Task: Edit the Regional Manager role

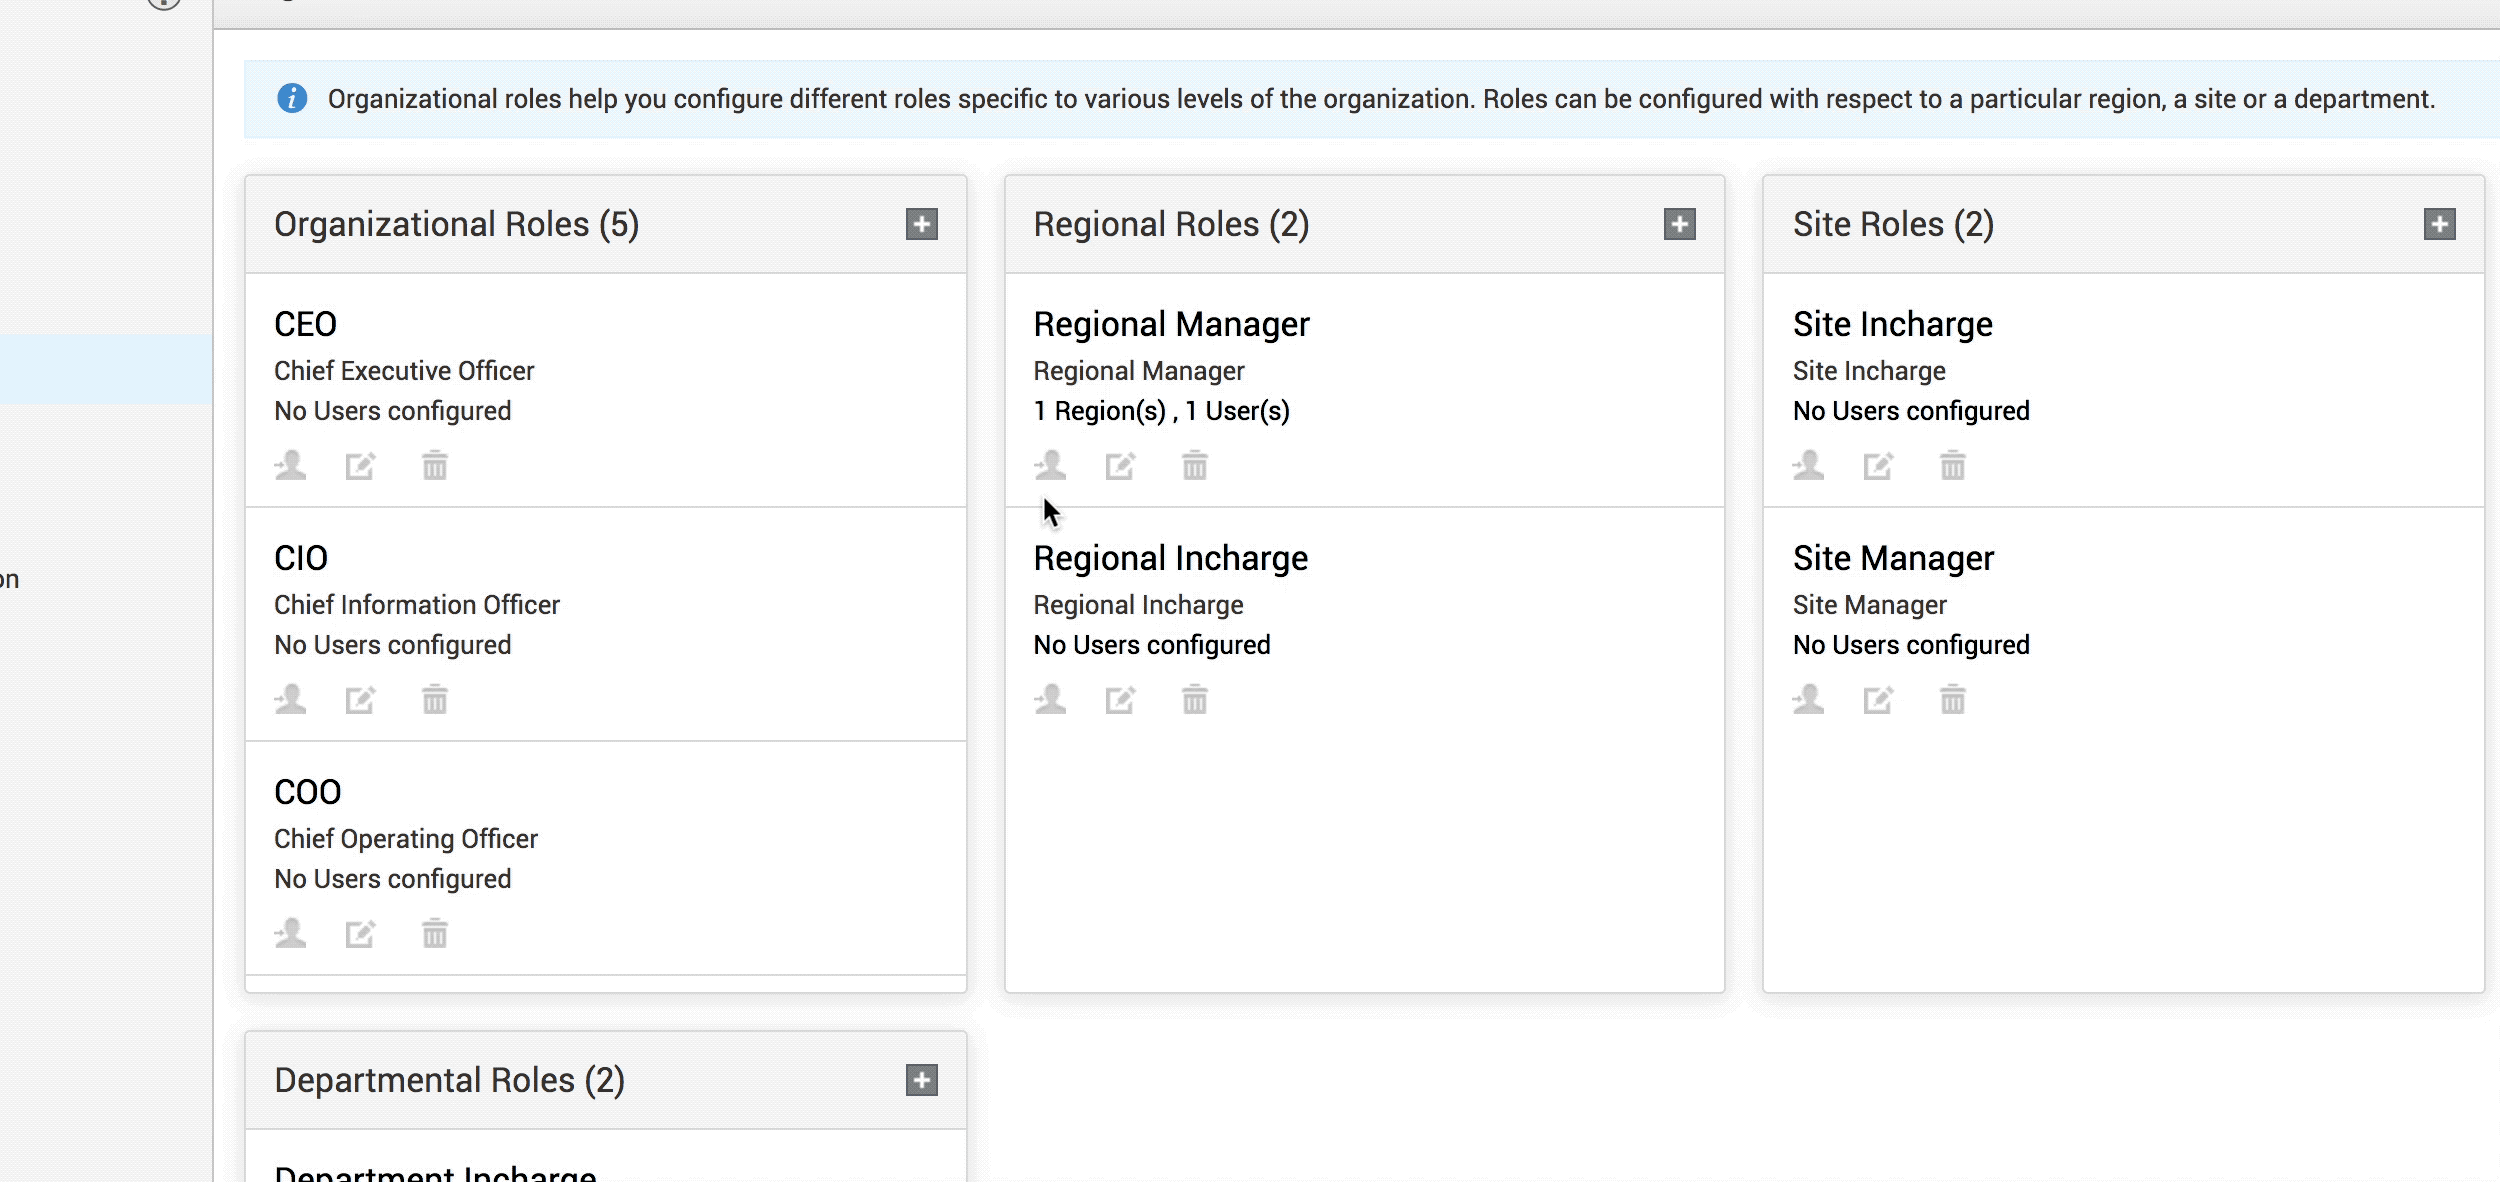Action: pyautogui.click(x=1120, y=466)
